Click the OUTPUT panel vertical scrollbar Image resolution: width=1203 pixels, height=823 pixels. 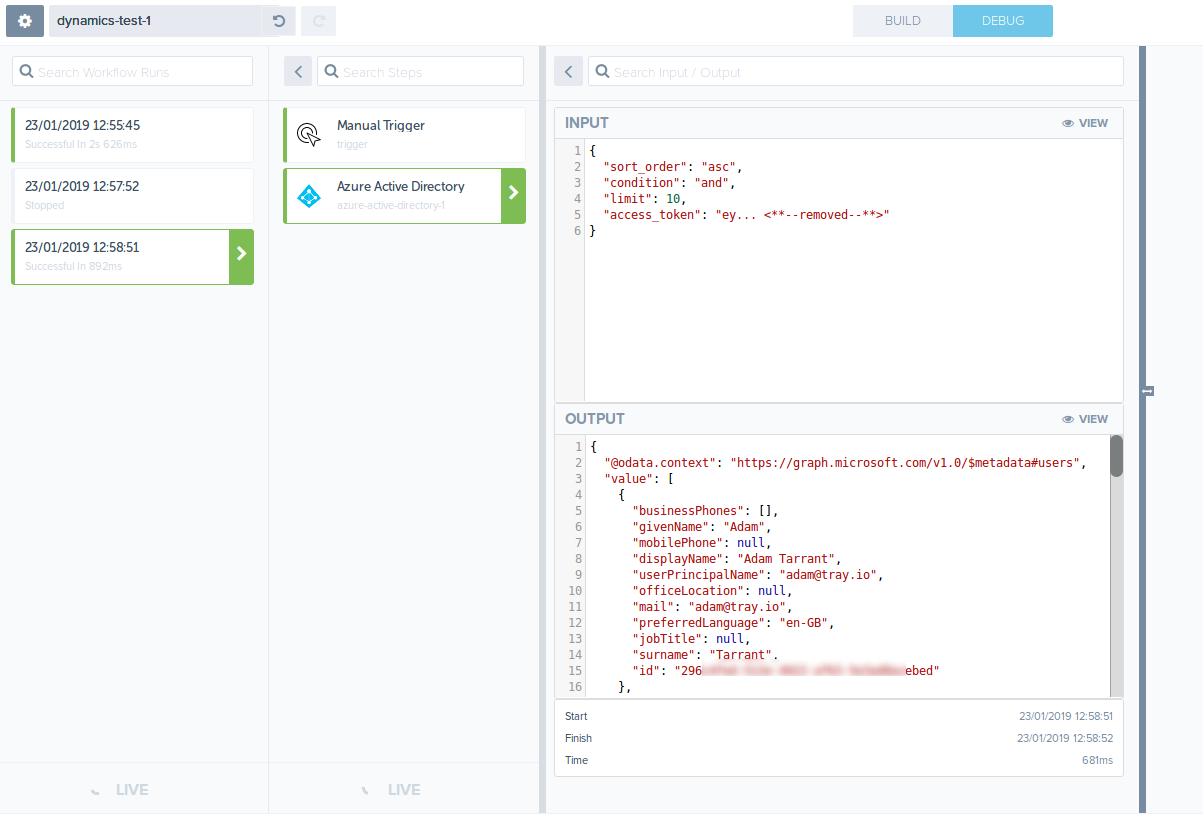pyautogui.click(x=1116, y=456)
